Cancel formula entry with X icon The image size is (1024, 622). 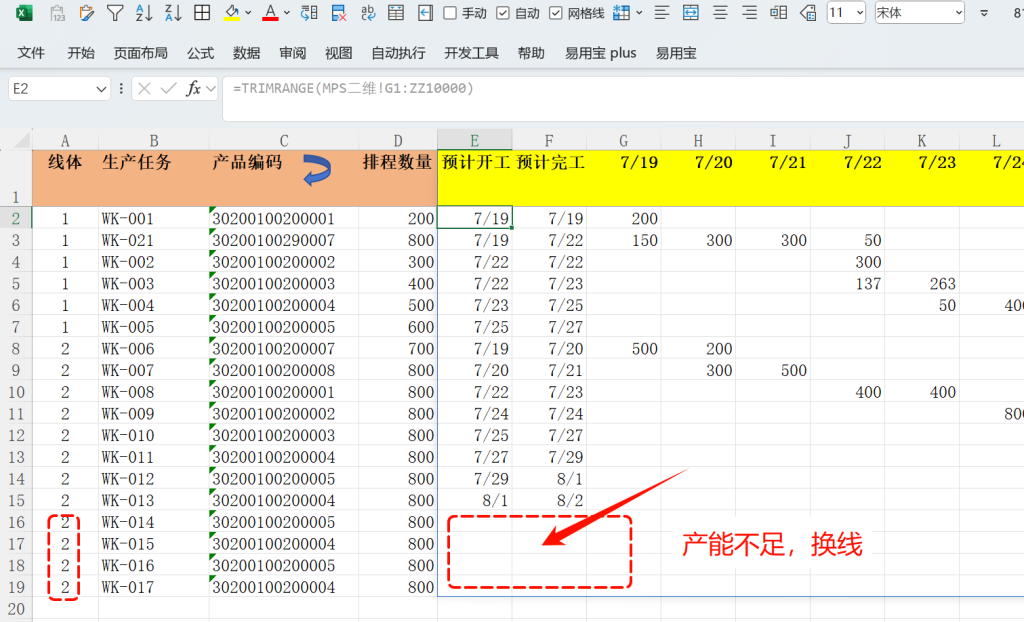coord(144,88)
